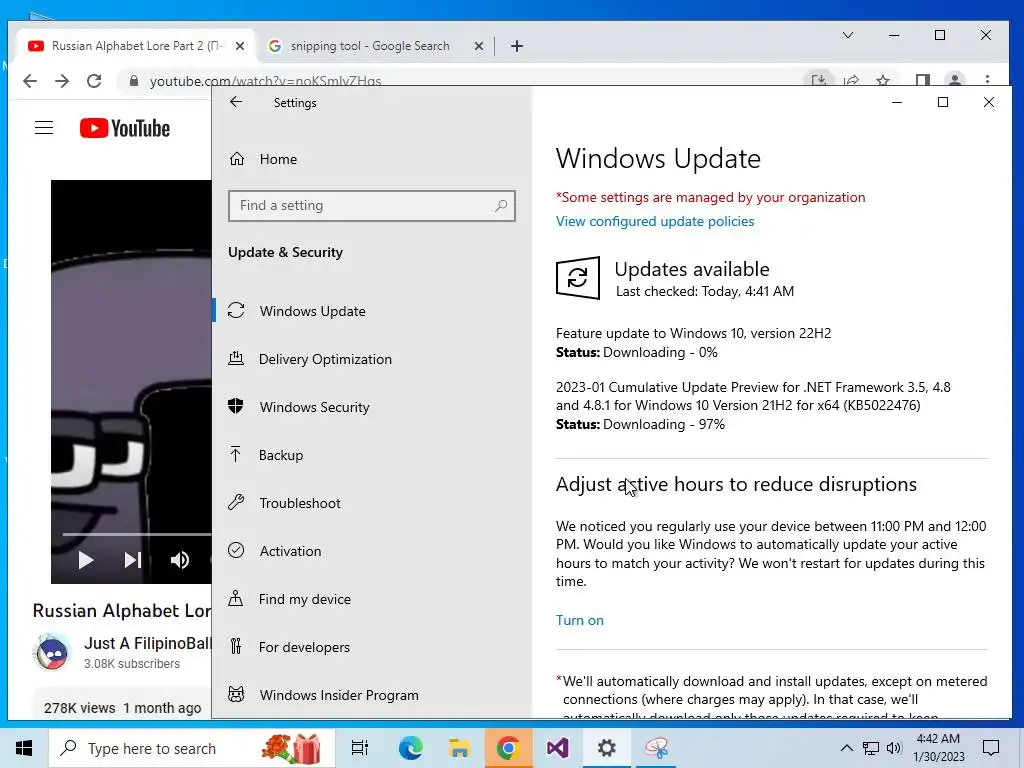The height and width of the screenshot is (768, 1024).
Task: Open volume control in system tray
Action: click(894, 748)
